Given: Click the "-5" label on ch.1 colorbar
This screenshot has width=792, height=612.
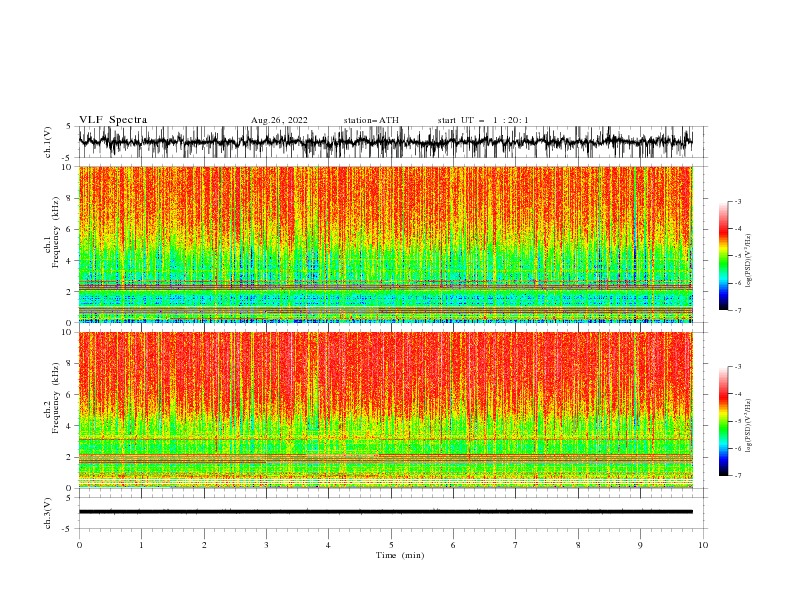Looking at the screenshot, I should [737, 256].
